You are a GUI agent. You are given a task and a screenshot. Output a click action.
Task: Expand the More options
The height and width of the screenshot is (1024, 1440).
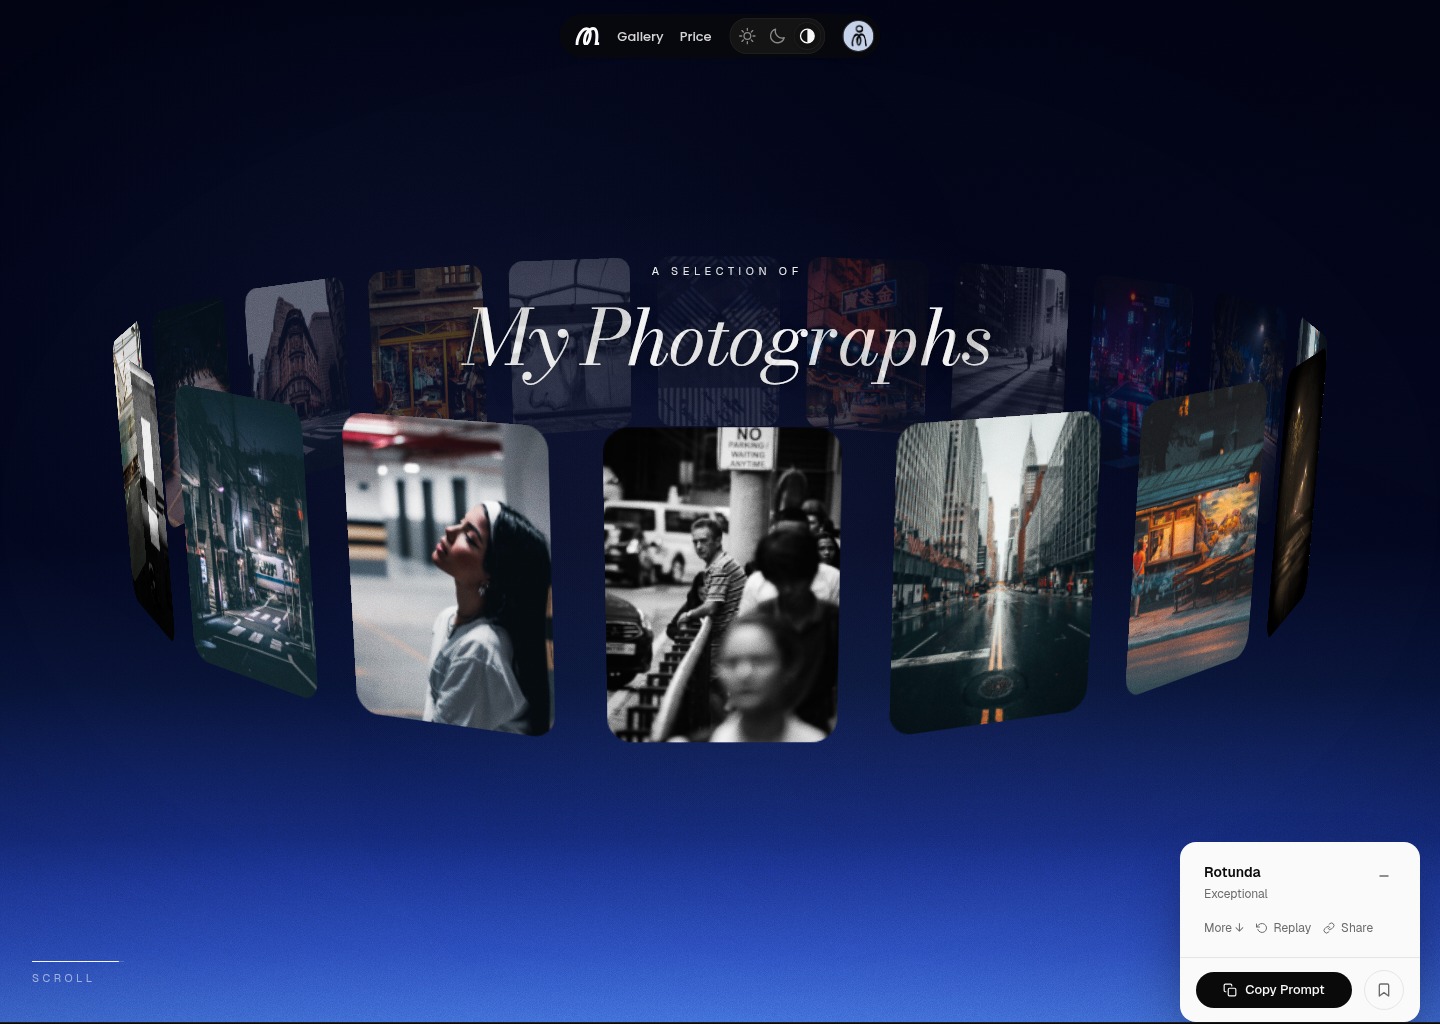1223,928
